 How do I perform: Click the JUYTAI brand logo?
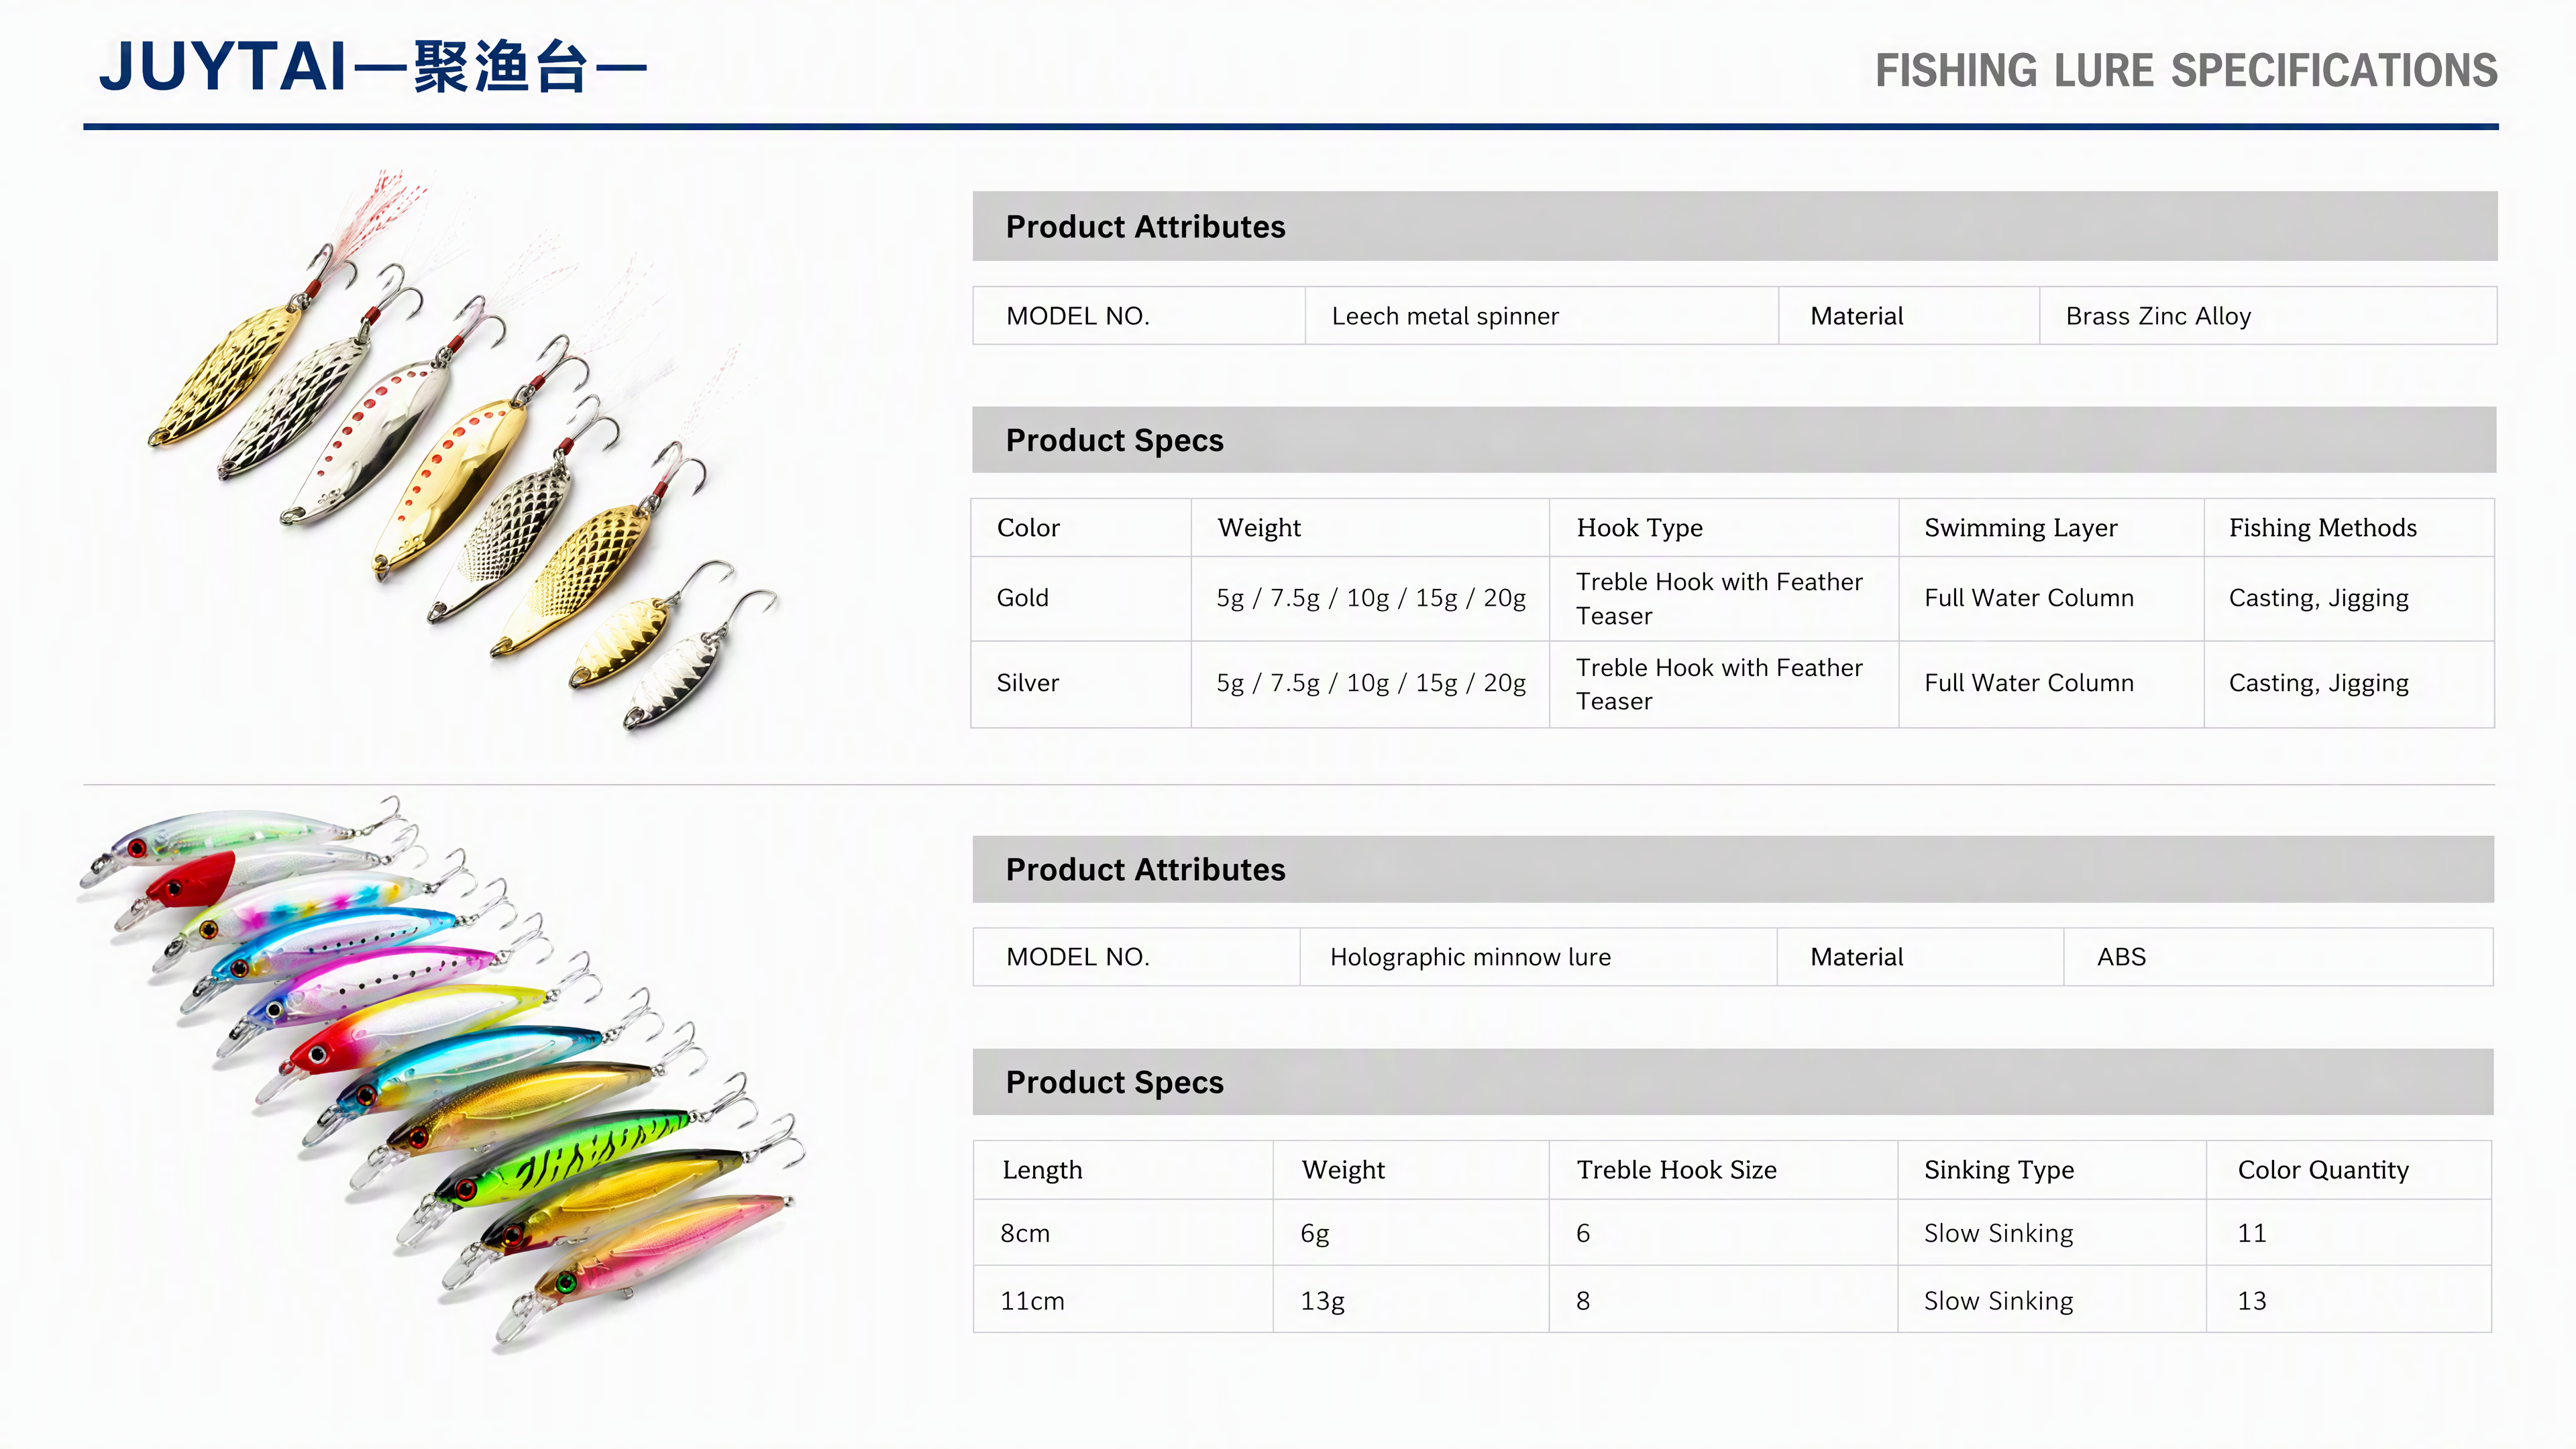pyautogui.click(x=373, y=67)
